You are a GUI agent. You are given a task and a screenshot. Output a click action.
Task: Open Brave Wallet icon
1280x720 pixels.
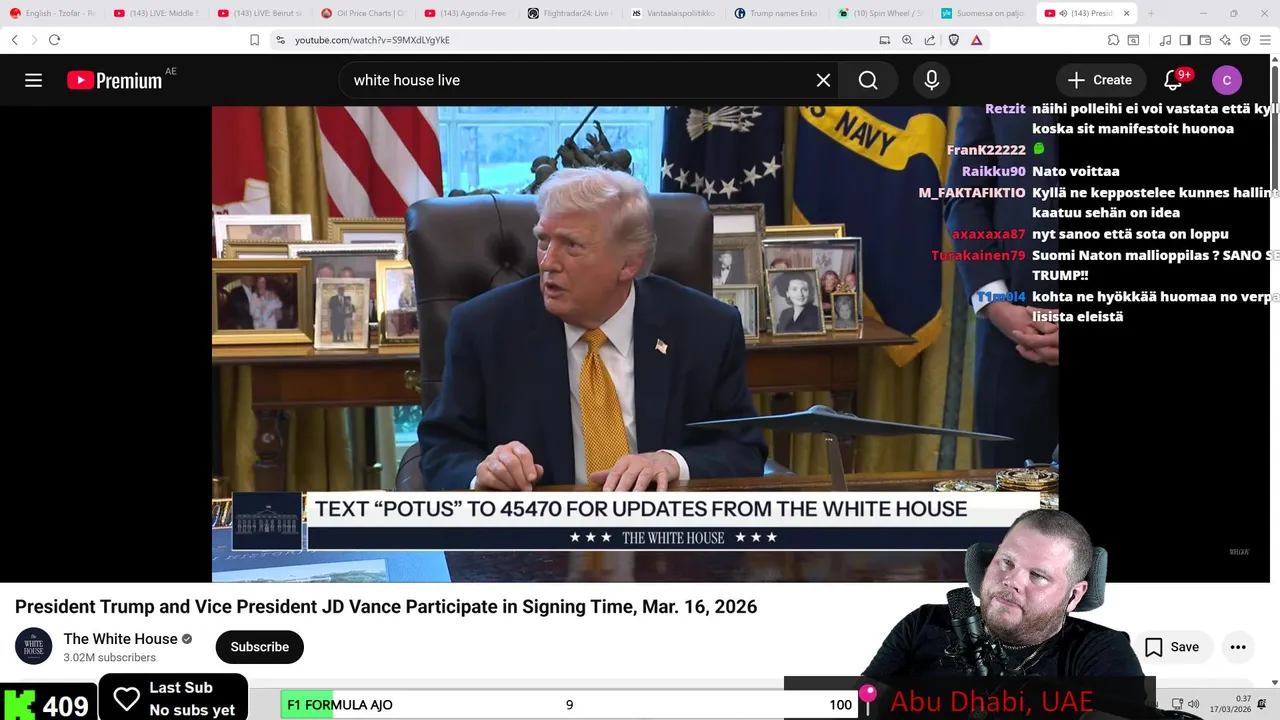pyautogui.click(x=1205, y=40)
